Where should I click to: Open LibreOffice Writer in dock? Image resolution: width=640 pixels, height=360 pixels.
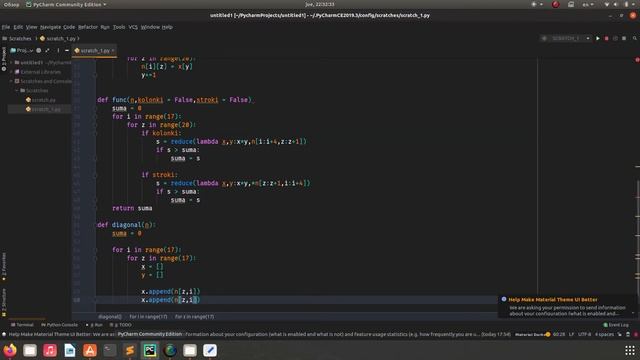coord(70,350)
